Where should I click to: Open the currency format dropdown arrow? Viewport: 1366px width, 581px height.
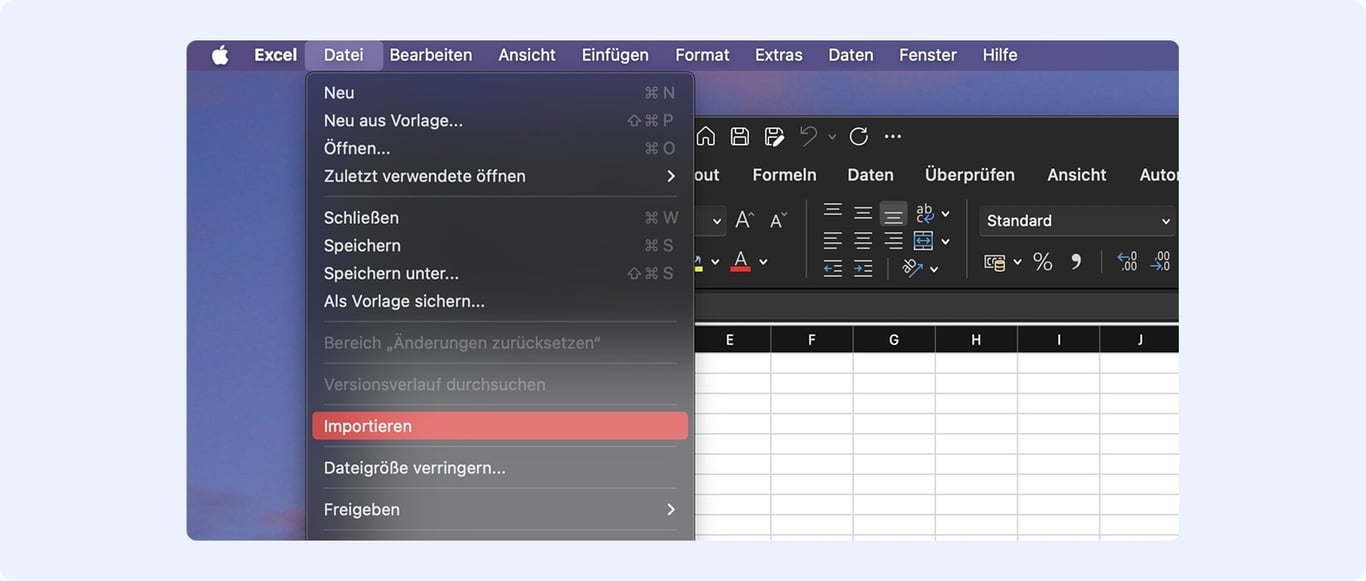(x=1017, y=262)
